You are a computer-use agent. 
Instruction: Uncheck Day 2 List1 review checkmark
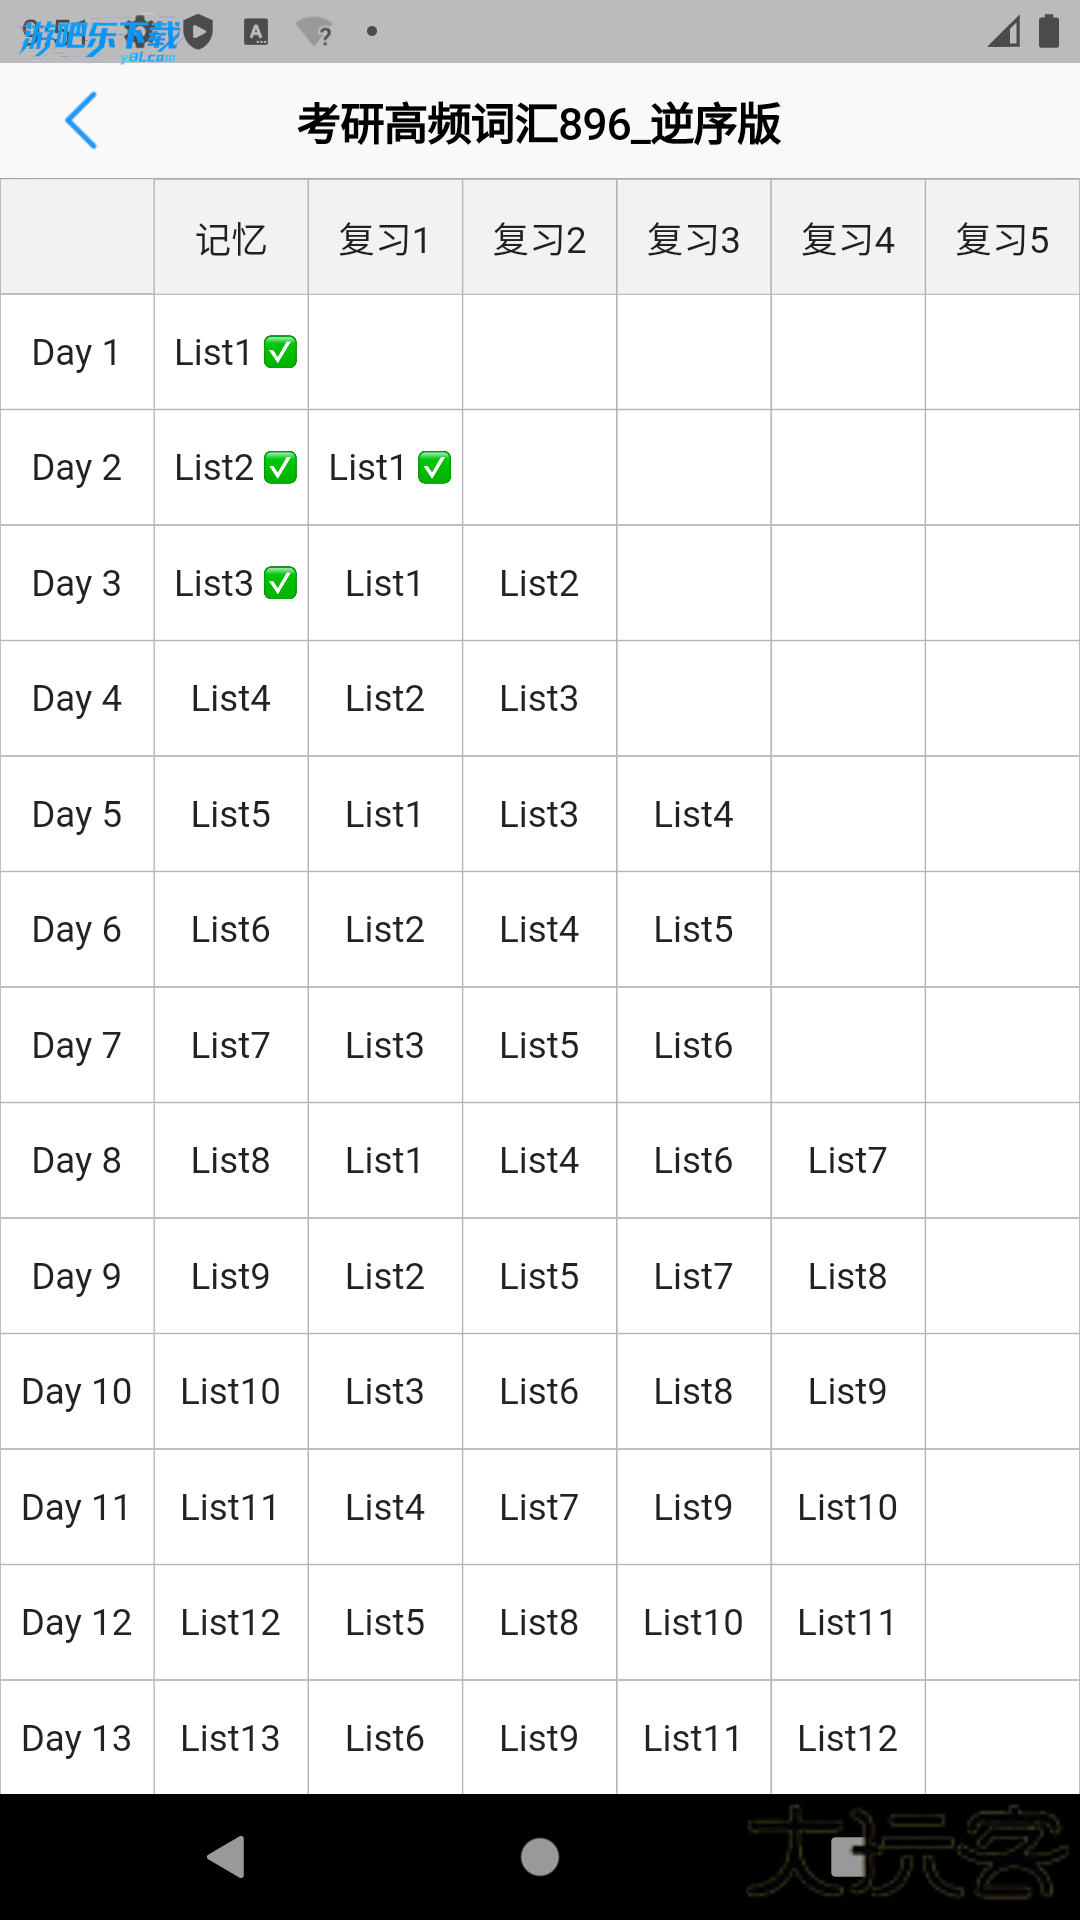tap(434, 467)
